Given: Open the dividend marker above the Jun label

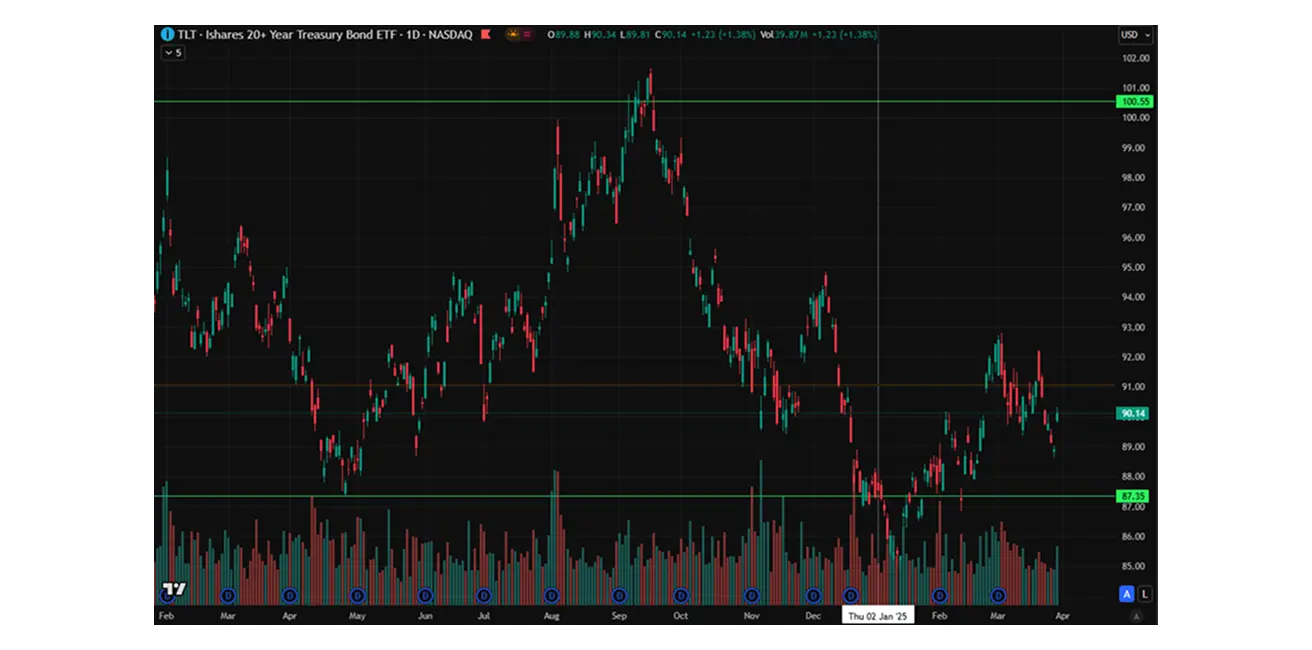Looking at the screenshot, I should 425,595.
